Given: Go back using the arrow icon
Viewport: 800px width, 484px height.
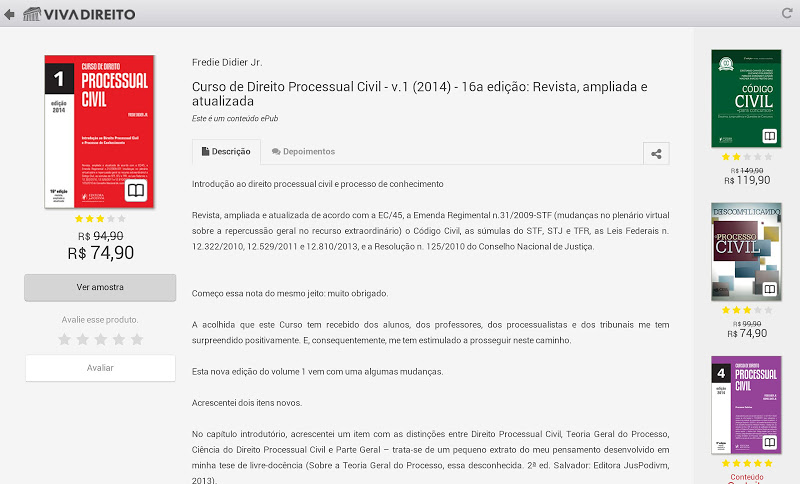Looking at the screenshot, I should pos(9,14).
